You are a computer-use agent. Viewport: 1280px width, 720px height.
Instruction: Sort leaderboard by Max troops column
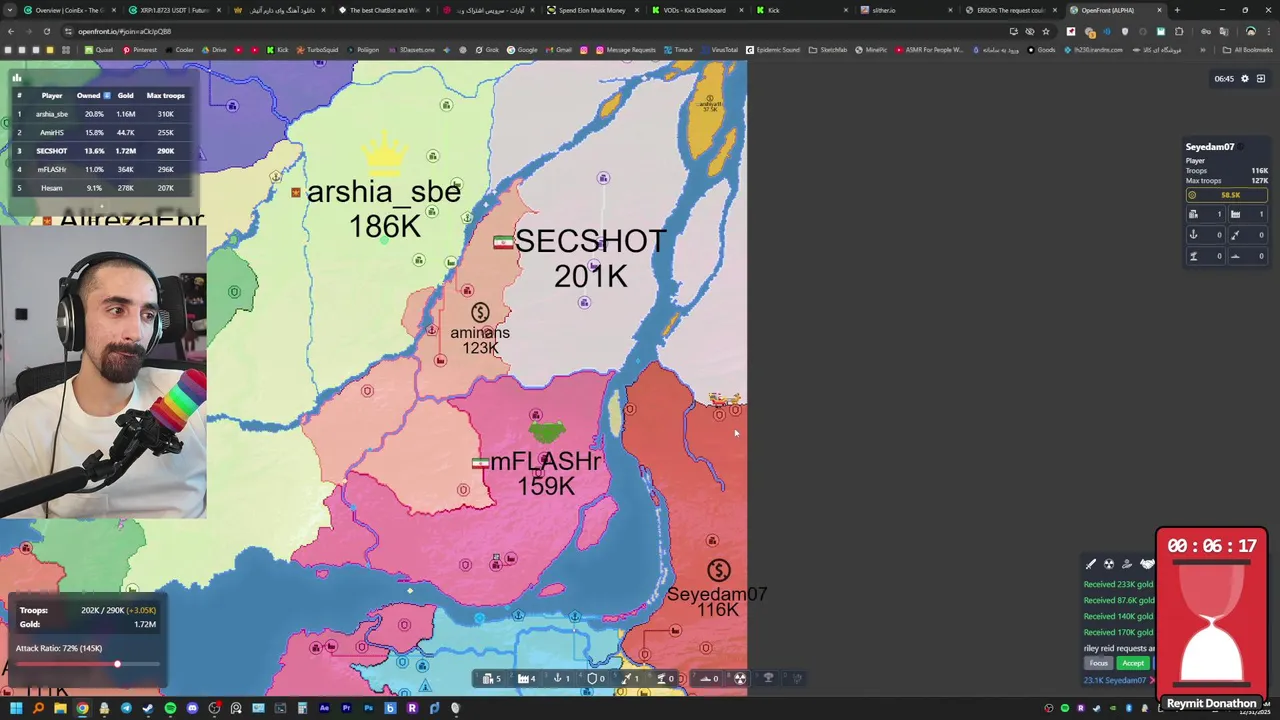coord(165,95)
